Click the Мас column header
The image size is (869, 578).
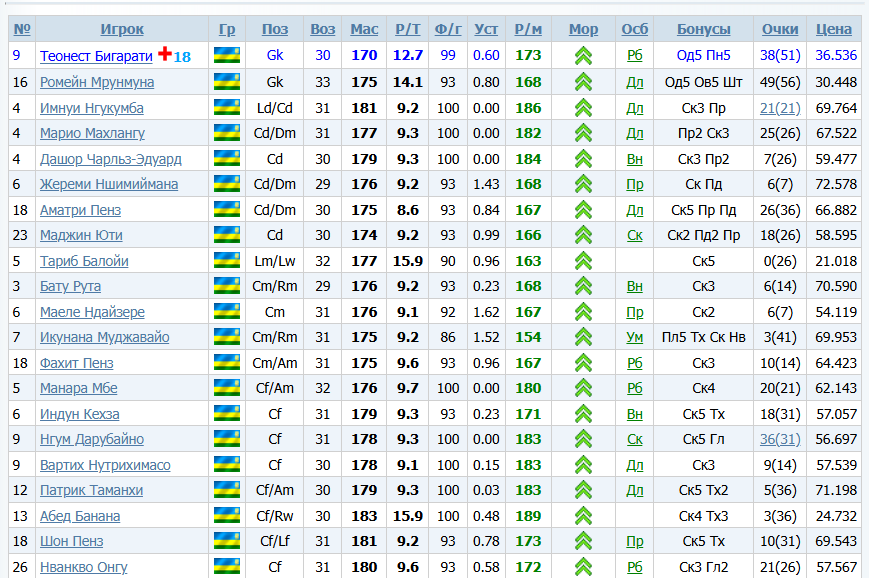click(364, 29)
